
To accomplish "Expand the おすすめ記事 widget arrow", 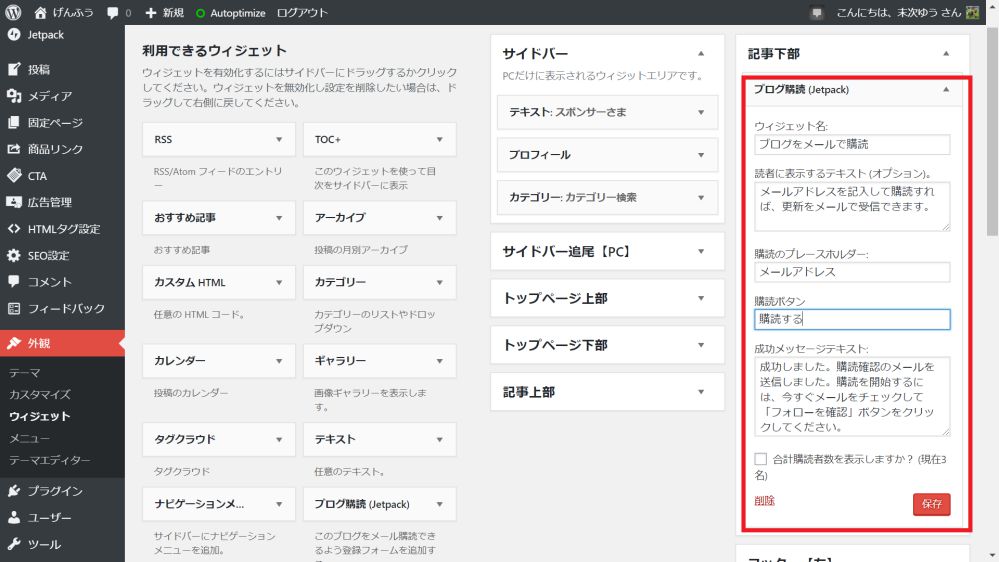I will (x=279, y=218).
